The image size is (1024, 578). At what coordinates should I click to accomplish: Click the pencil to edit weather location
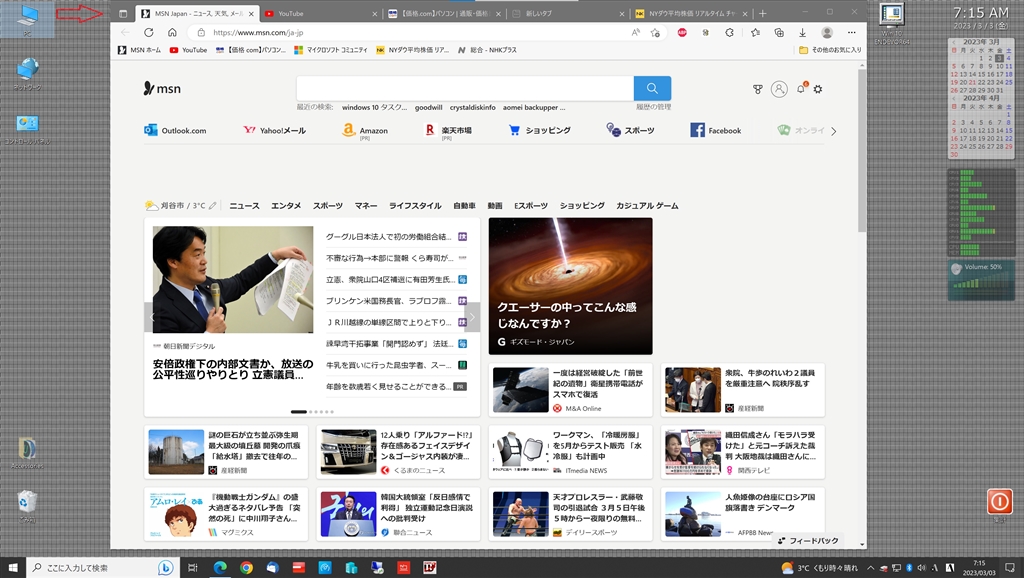point(212,205)
